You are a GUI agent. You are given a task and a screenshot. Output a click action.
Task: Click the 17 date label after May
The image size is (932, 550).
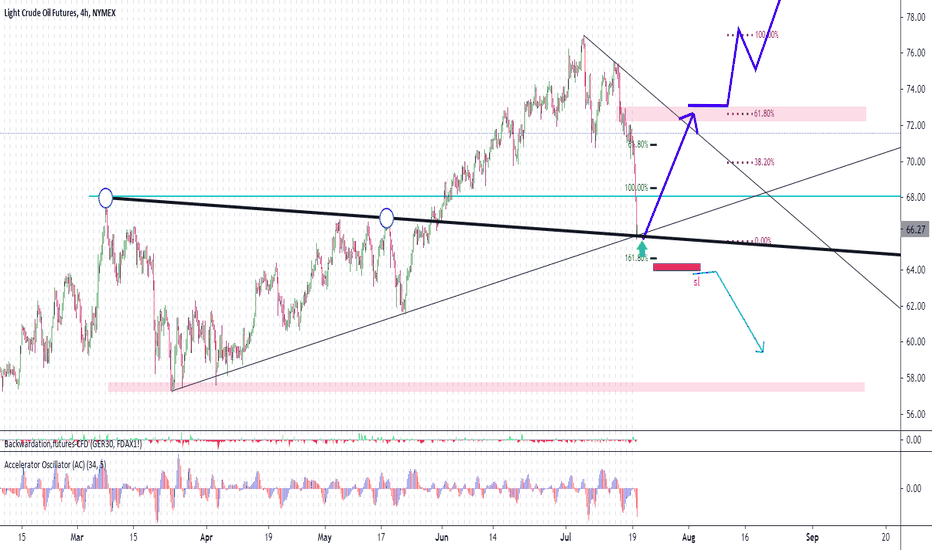point(381,538)
